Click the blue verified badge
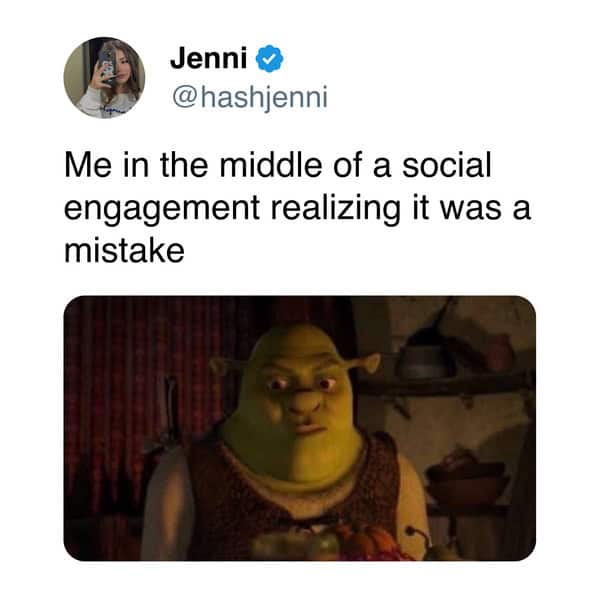Image resolution: width=599 pixels, height=599 pixels. [x=270, y=58]
